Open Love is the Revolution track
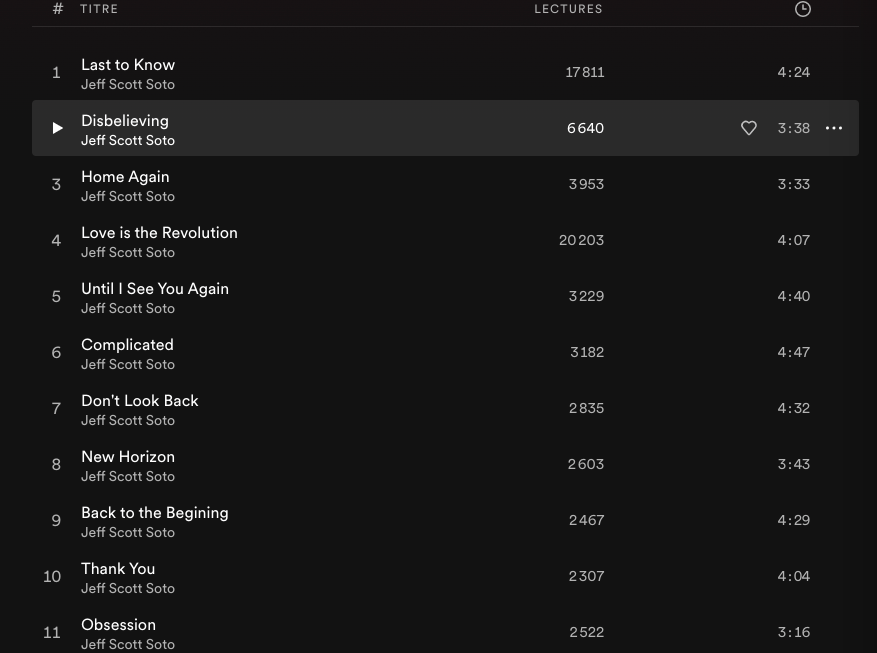 tap(159, 233)
